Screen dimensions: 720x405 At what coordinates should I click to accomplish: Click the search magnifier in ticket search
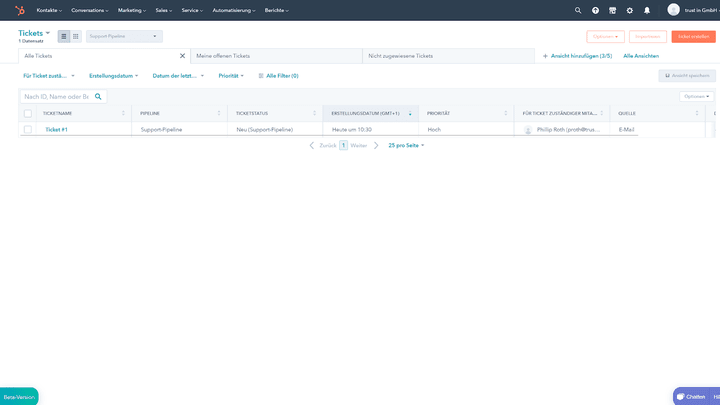click(98, 96)
